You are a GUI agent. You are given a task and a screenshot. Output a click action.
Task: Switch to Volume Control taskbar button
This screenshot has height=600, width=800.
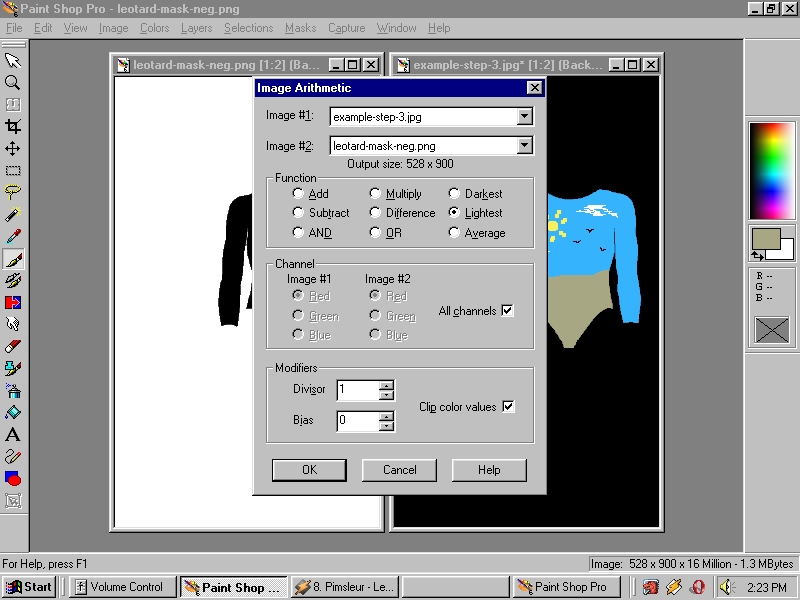point(122,587)
